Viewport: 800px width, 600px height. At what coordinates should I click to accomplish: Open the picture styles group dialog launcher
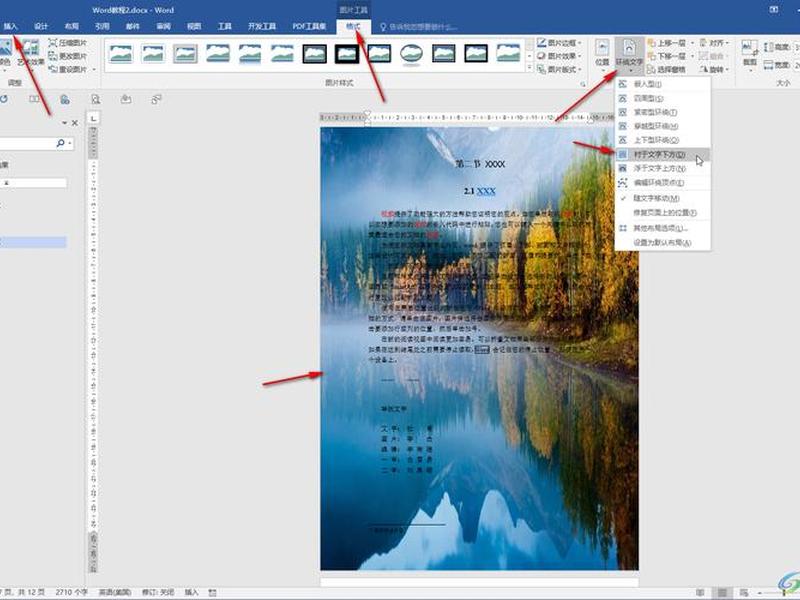(x=583, y=84)
